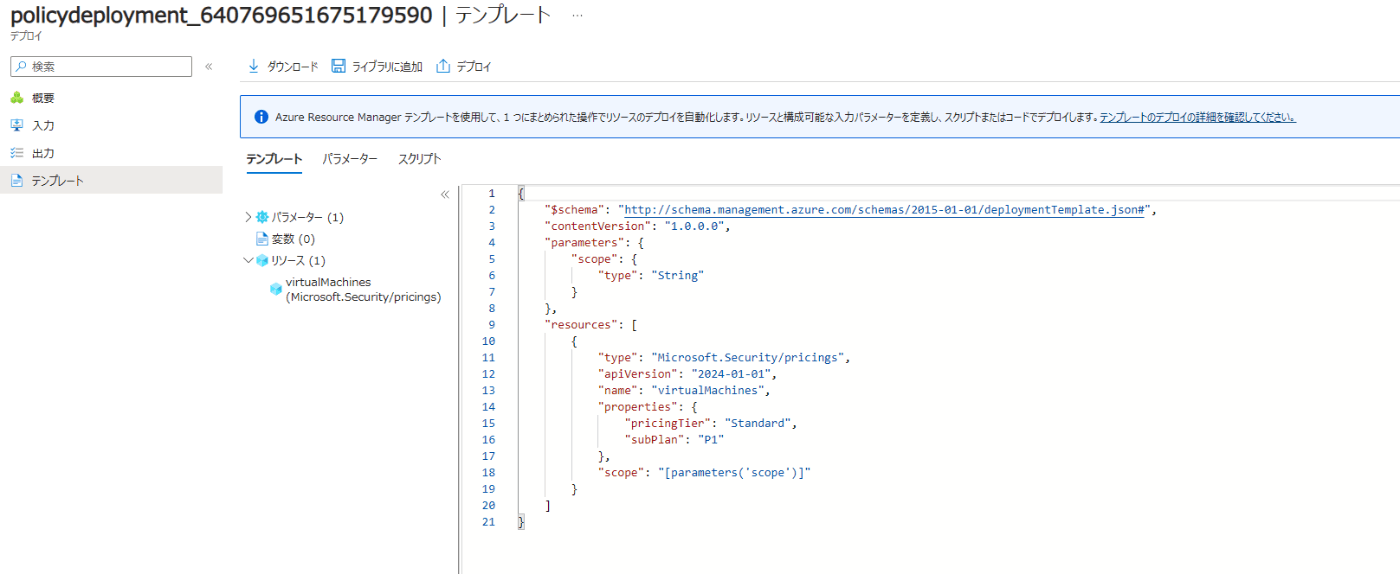The height and width of the screenshot is (574, 1400).
Task: Click the download arrow icon
Action: tap(253, 66)
